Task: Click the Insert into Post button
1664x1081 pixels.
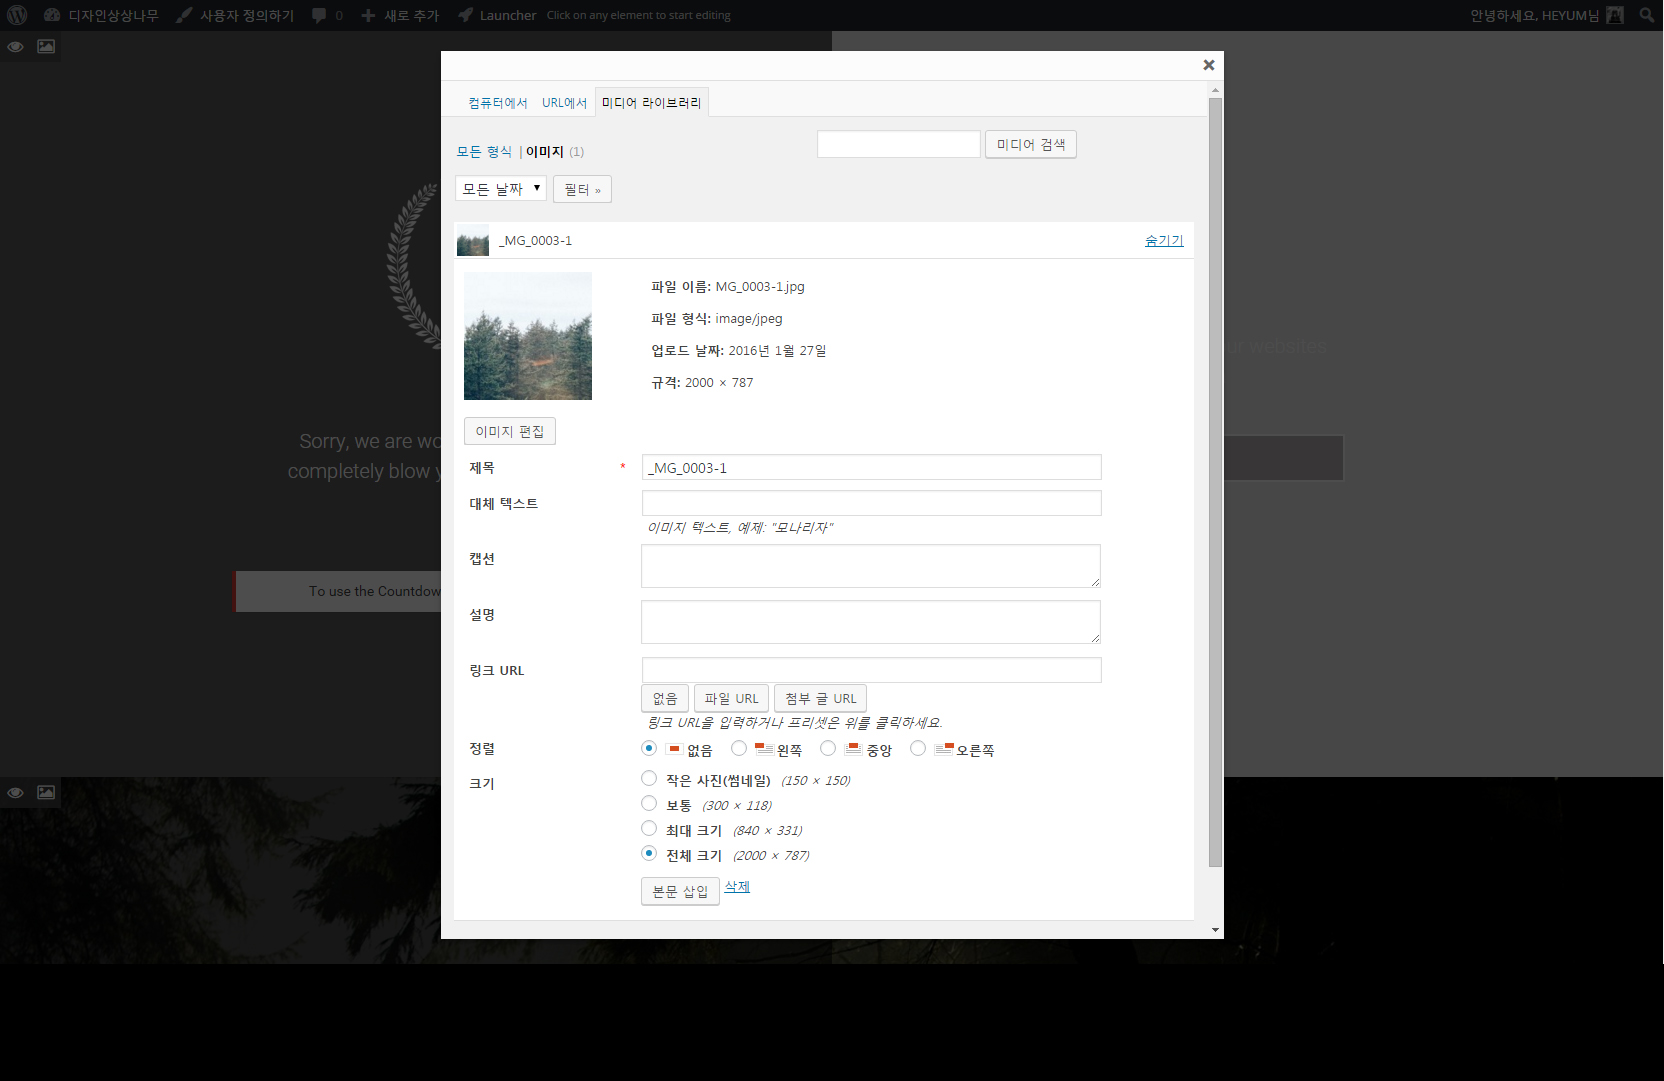Action: [x=679, y=891]
